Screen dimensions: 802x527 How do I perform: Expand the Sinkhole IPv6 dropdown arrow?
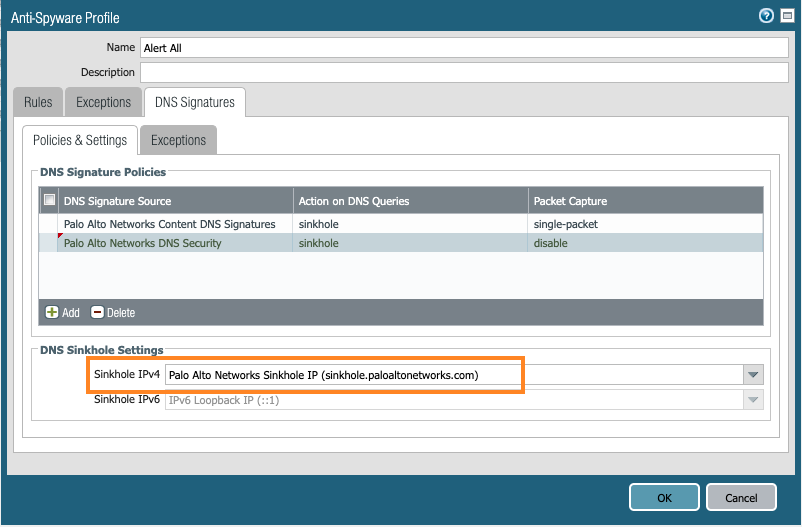(x=752, y=400)
